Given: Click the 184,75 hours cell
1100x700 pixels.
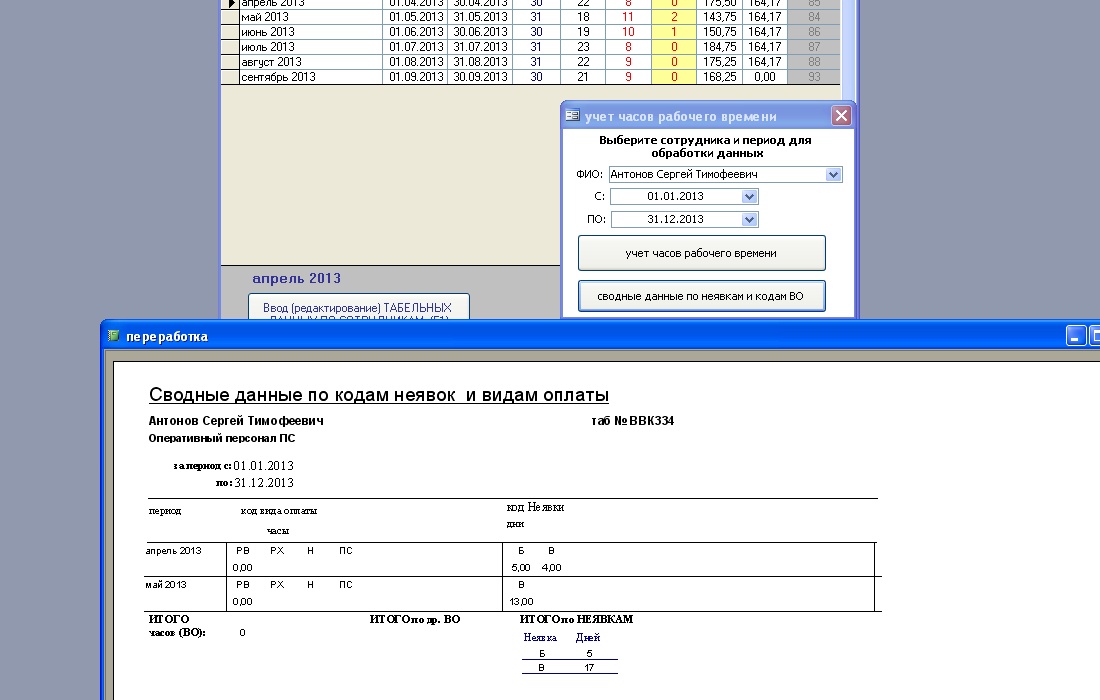Looking at the screenshot, I should (720, 47).
